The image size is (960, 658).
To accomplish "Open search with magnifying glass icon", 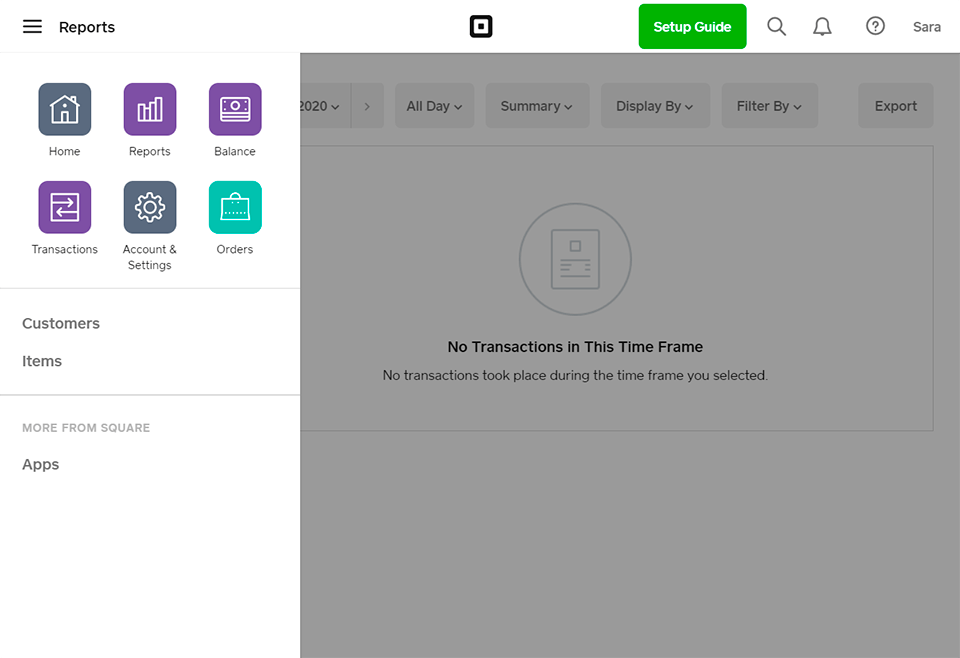I will point(776,26).
